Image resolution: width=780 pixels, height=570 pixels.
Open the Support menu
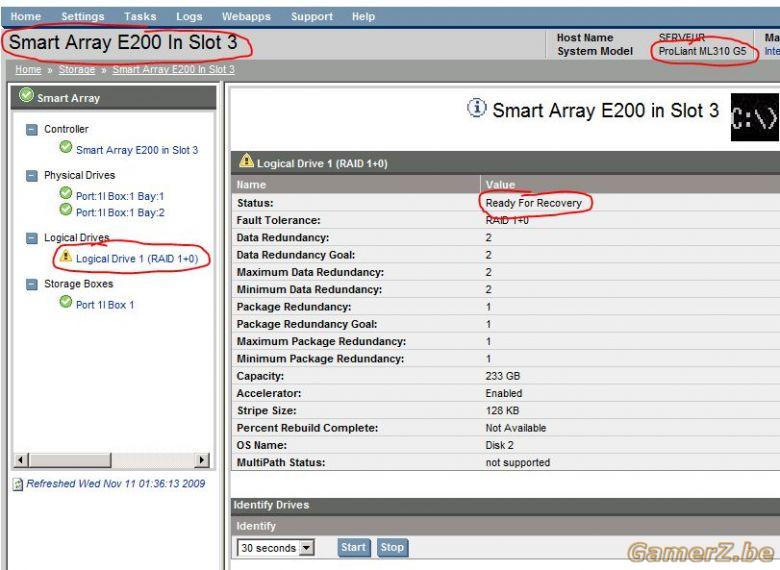pyautogui.click(x=311, y=16)
